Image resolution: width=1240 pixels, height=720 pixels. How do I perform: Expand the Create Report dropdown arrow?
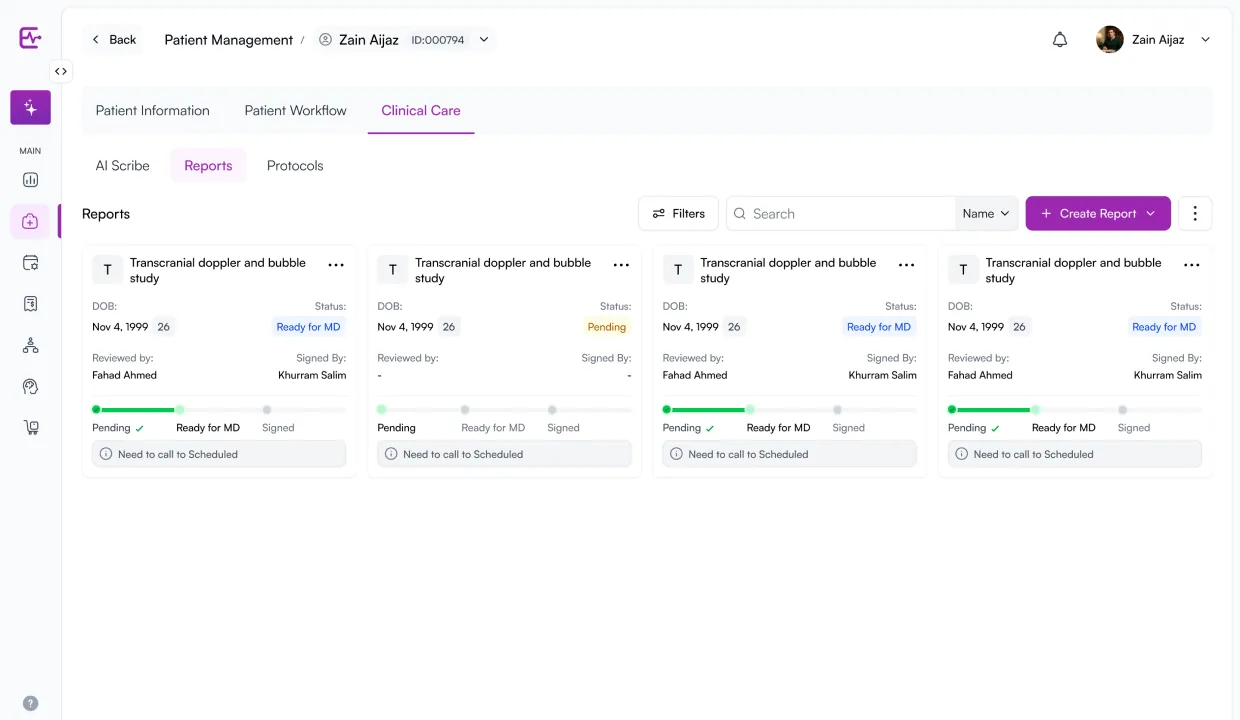point(1151,213)
